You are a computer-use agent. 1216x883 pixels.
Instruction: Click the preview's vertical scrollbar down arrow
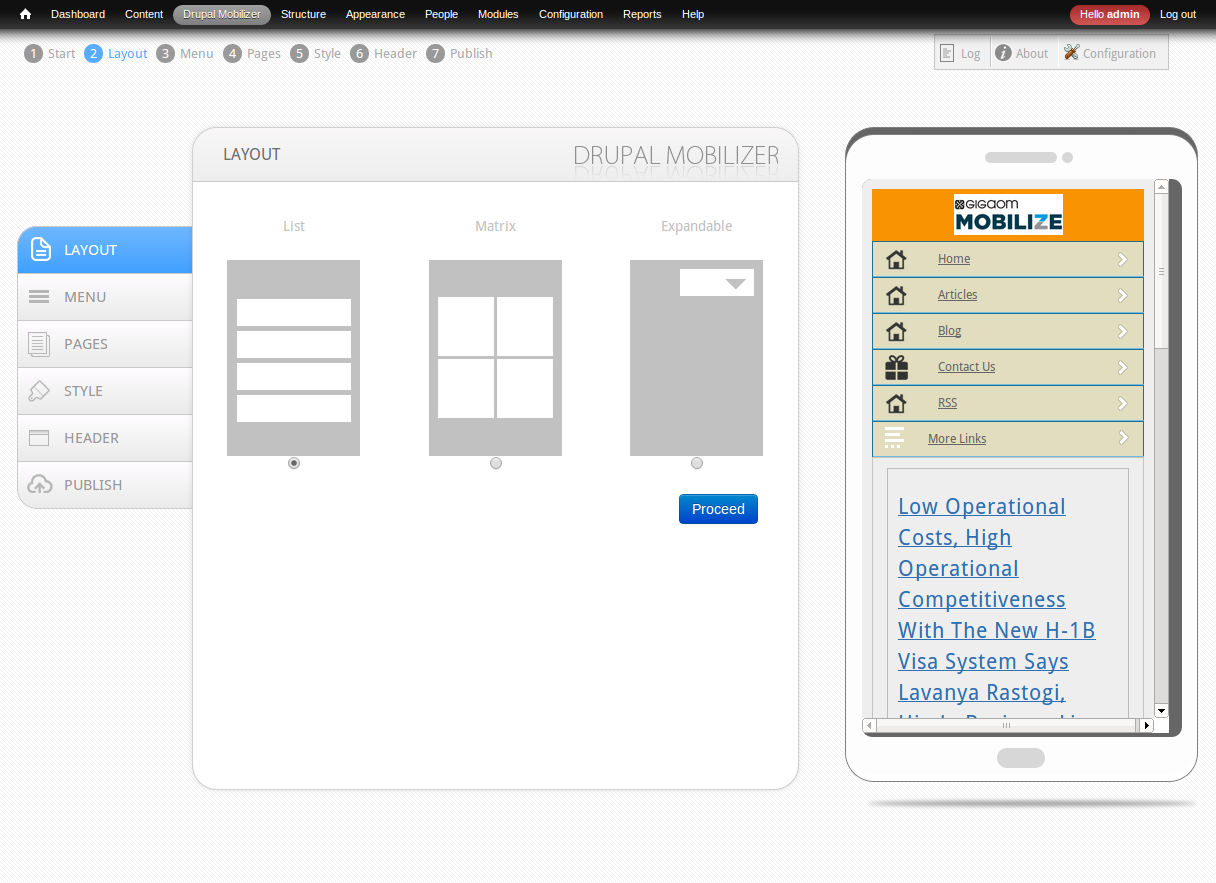click(1161, 710)
